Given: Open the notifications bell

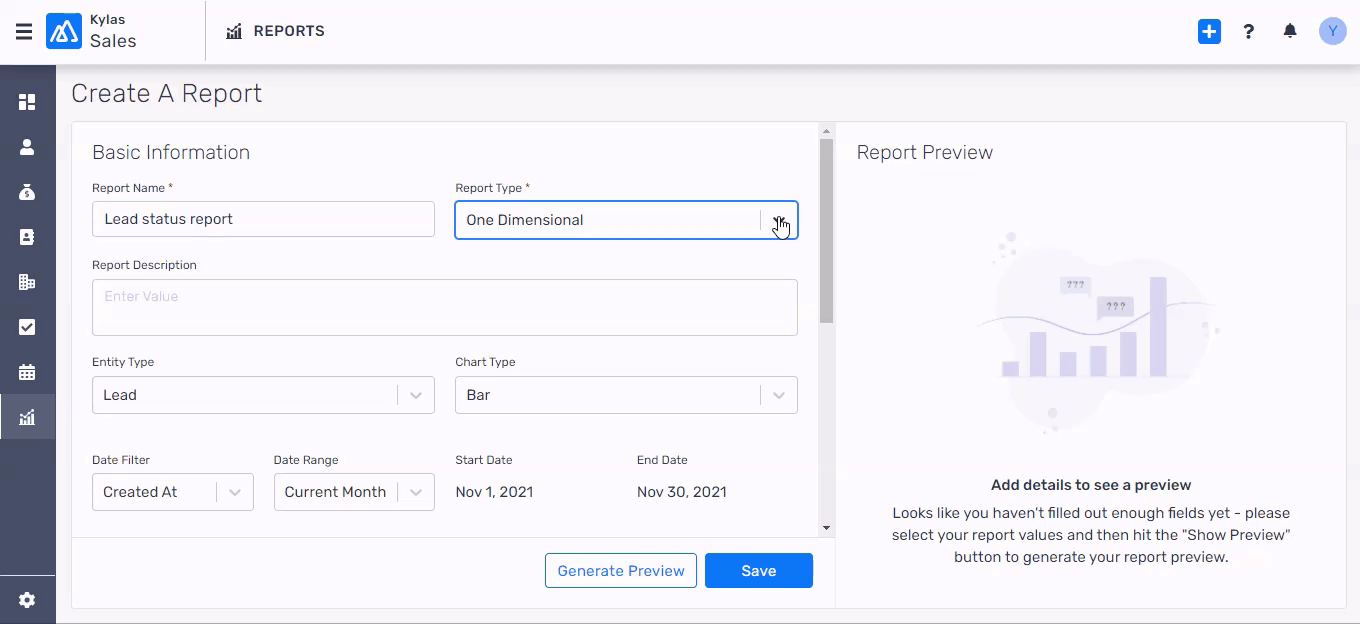Looking at the screenshot, I should pos(1290,32).
